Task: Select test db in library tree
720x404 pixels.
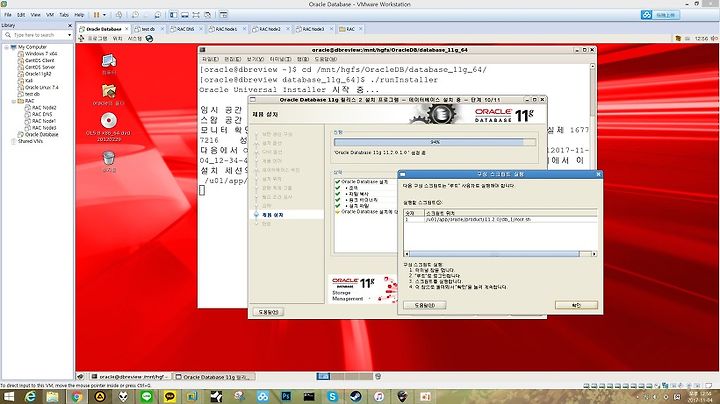Action: pos(32,94)
